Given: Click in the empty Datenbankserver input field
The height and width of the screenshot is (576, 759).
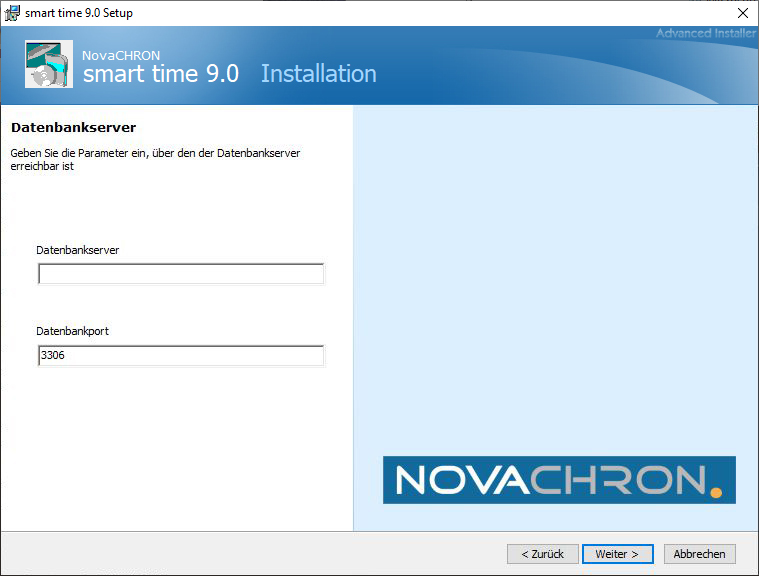Looking at the screenshot, I should [x=181, y=274].
